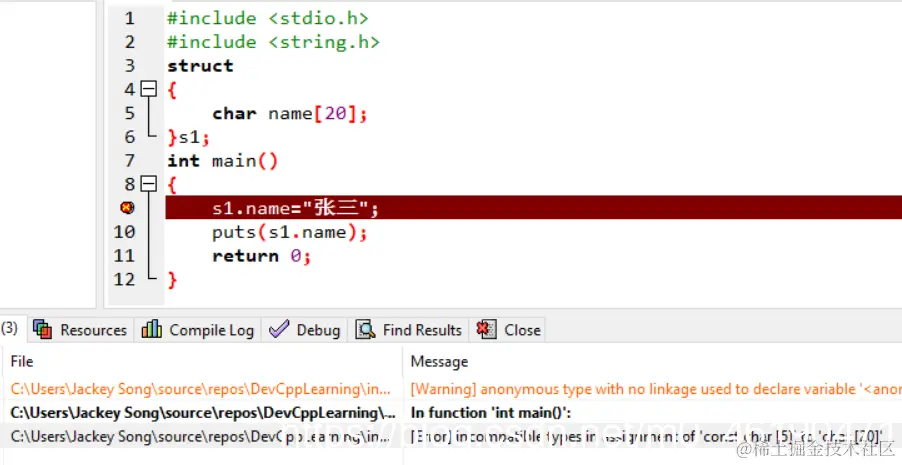Image resolution: width=902 pixels, height=465 pixels.
Task: Open the Find Results tab
Action: point(408,330)
